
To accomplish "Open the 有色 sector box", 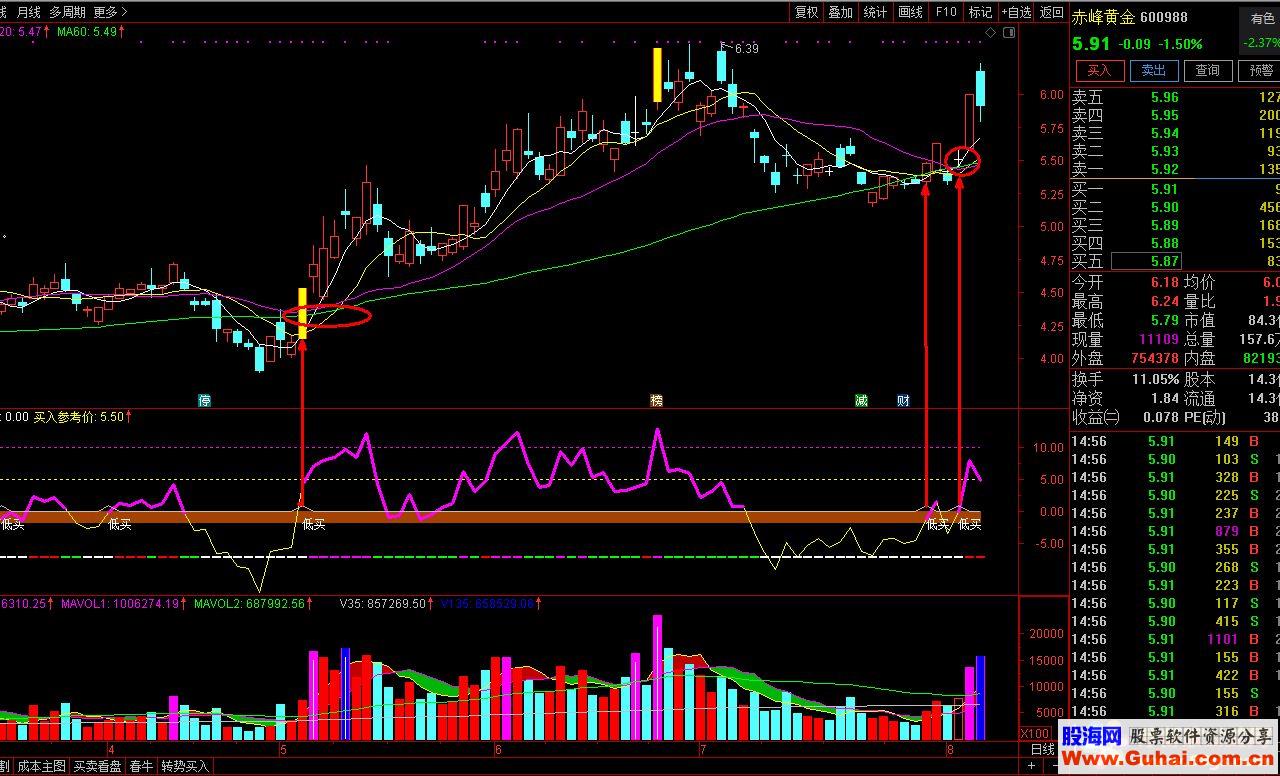I will tap(1260, 31).
